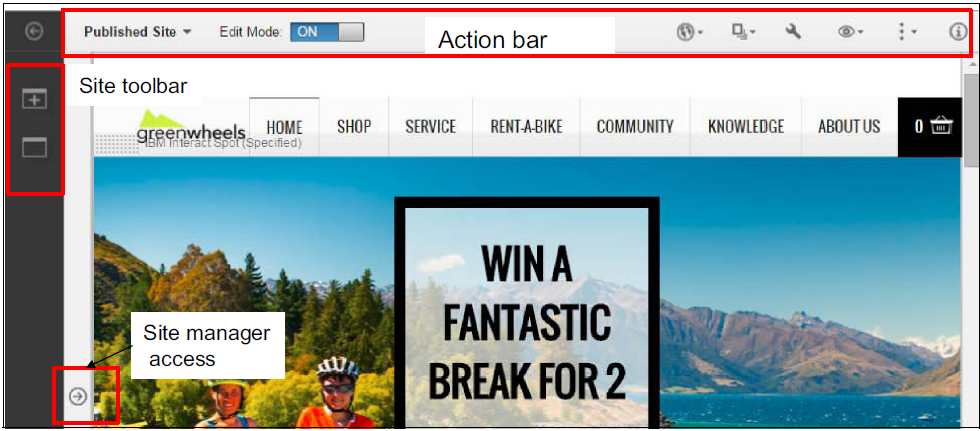
Task: Go to the RENT-A-BIKE page
Action: tap(526, 127)
